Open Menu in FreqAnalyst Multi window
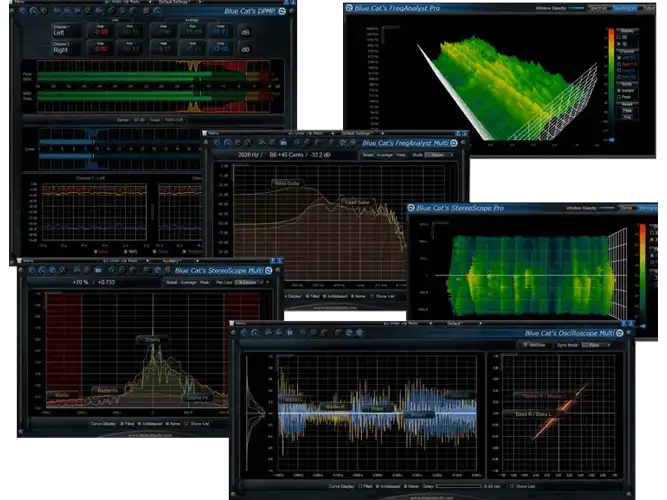Viewport: 667px width, 500px height. tap(213, 133)
